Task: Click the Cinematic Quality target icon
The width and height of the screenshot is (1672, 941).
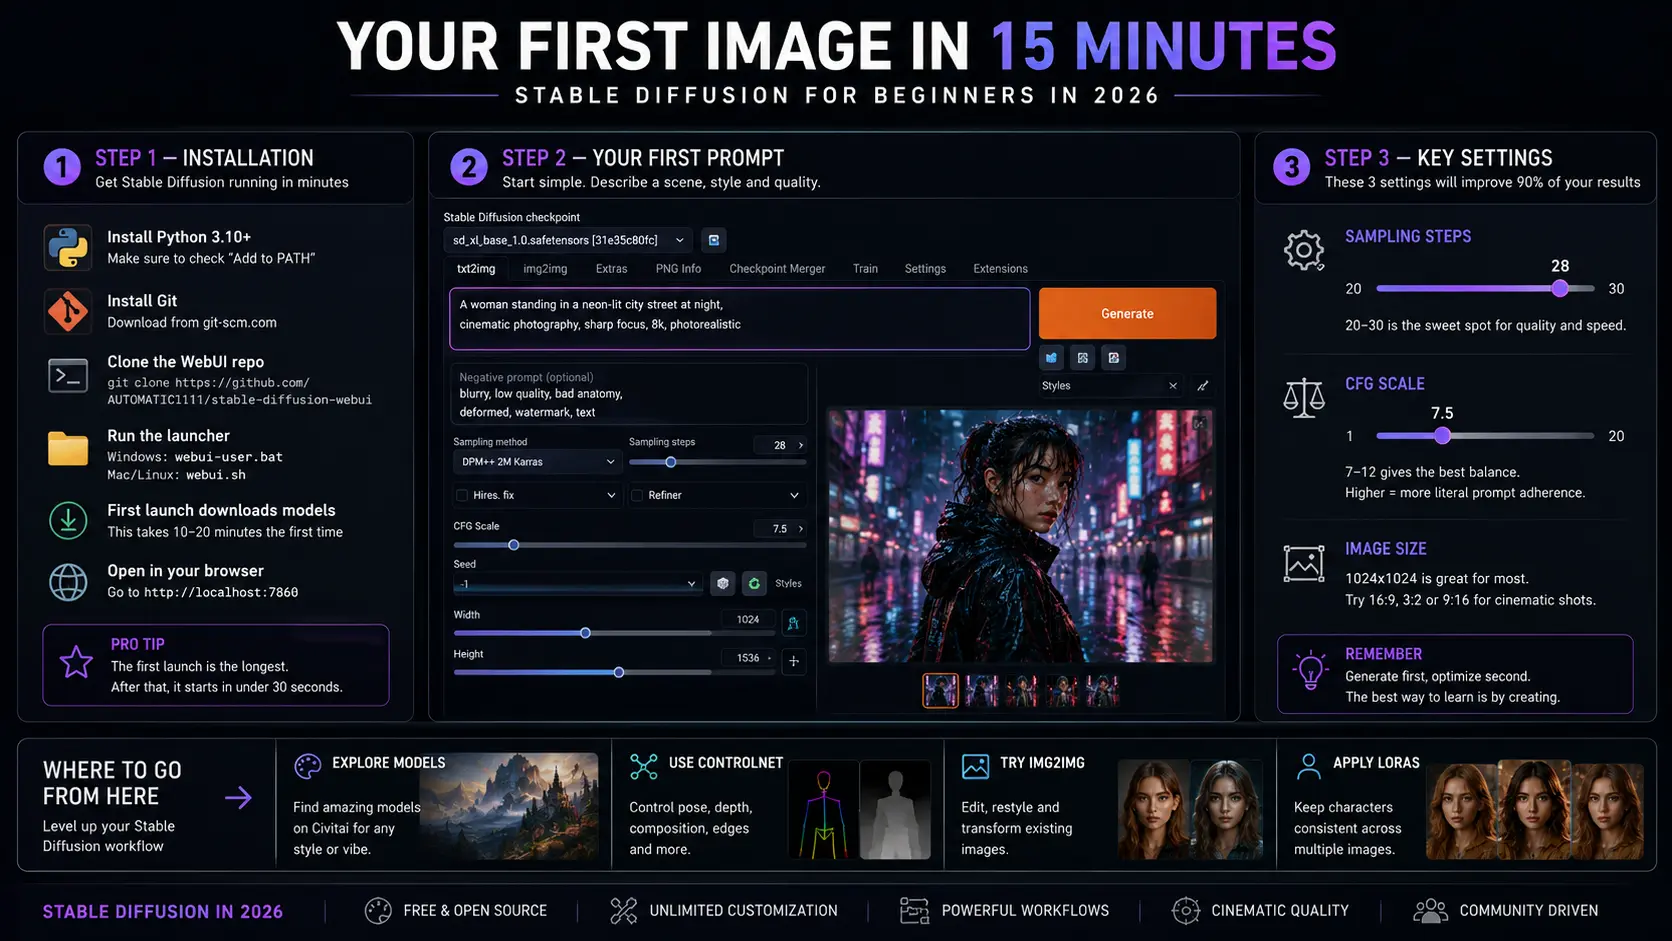Action: (1186, 910)
